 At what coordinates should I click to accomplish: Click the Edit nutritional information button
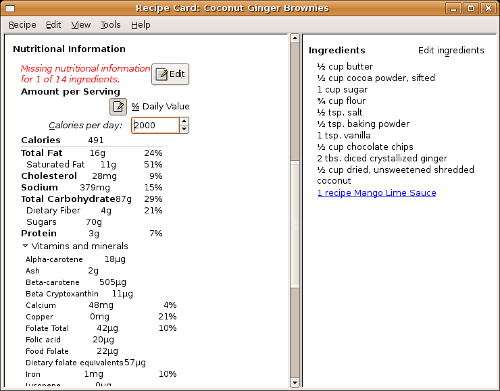(x=170, y=74)
